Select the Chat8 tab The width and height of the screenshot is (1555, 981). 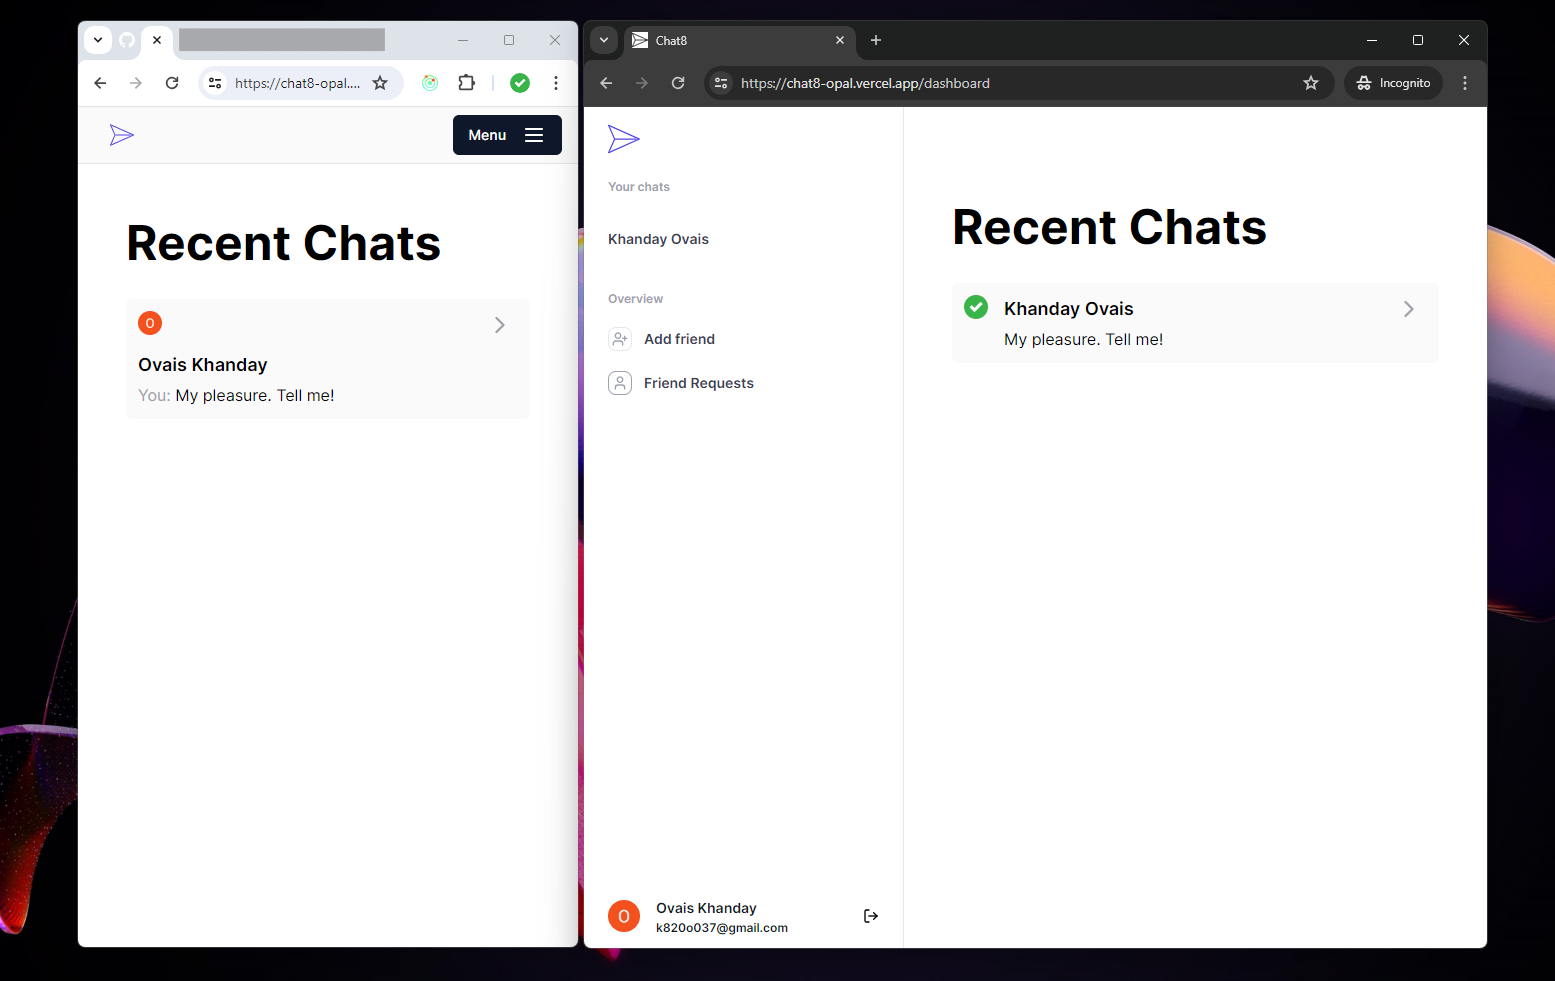pos(740,40)
